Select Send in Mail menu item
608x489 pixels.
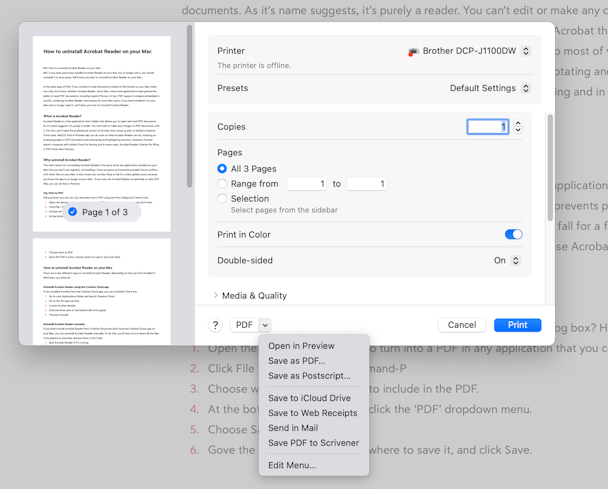pyautogui.click(x=293, y=428)
